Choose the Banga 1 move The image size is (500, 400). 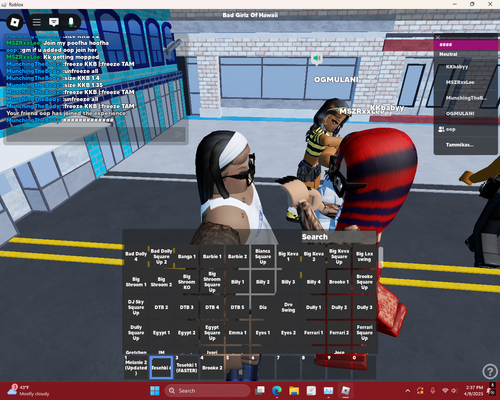(x=187, y=256)
